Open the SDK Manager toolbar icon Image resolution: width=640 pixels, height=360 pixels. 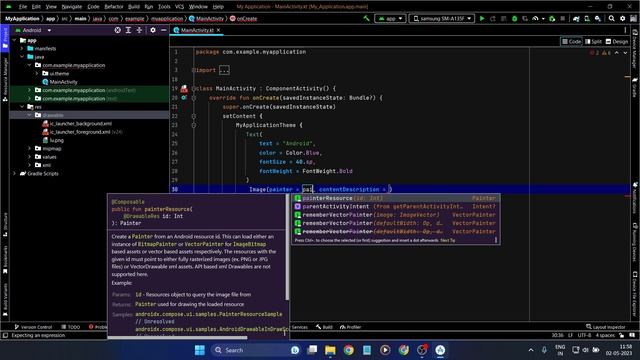point(598,18)
